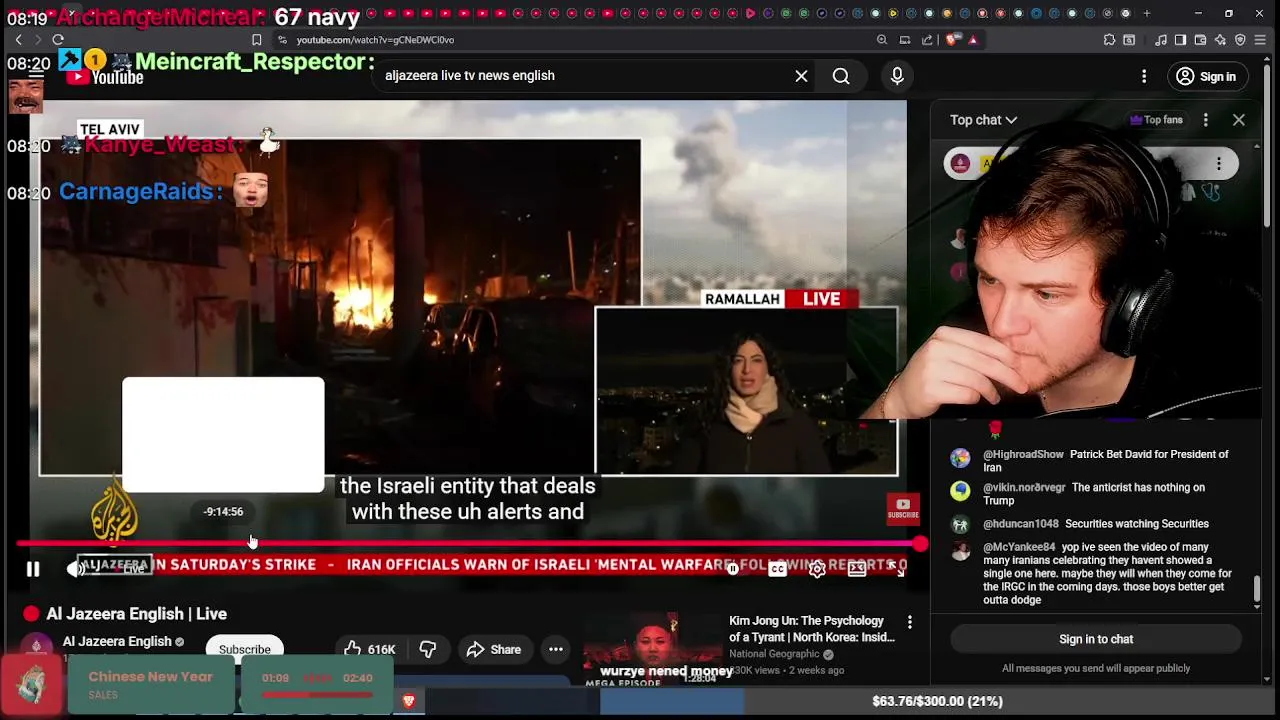Toggle browser sidebar panel icon
1280x720 pixels.
coord(1181,40)
